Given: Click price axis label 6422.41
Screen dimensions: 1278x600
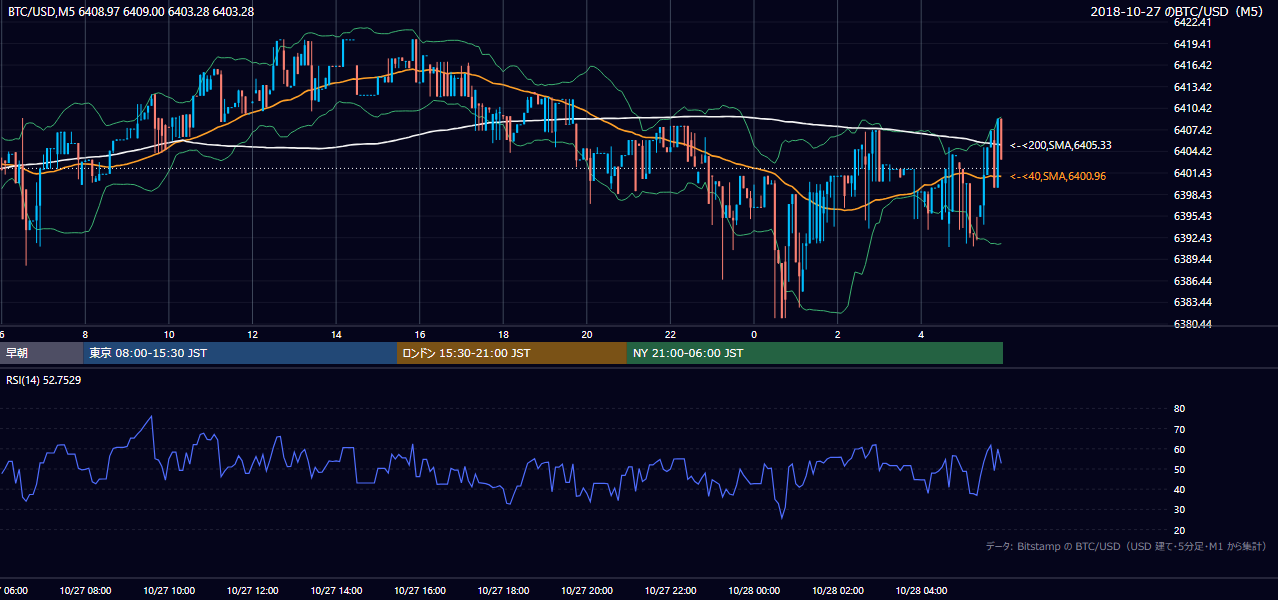Looking at the screenshot, I should 1193,22.
